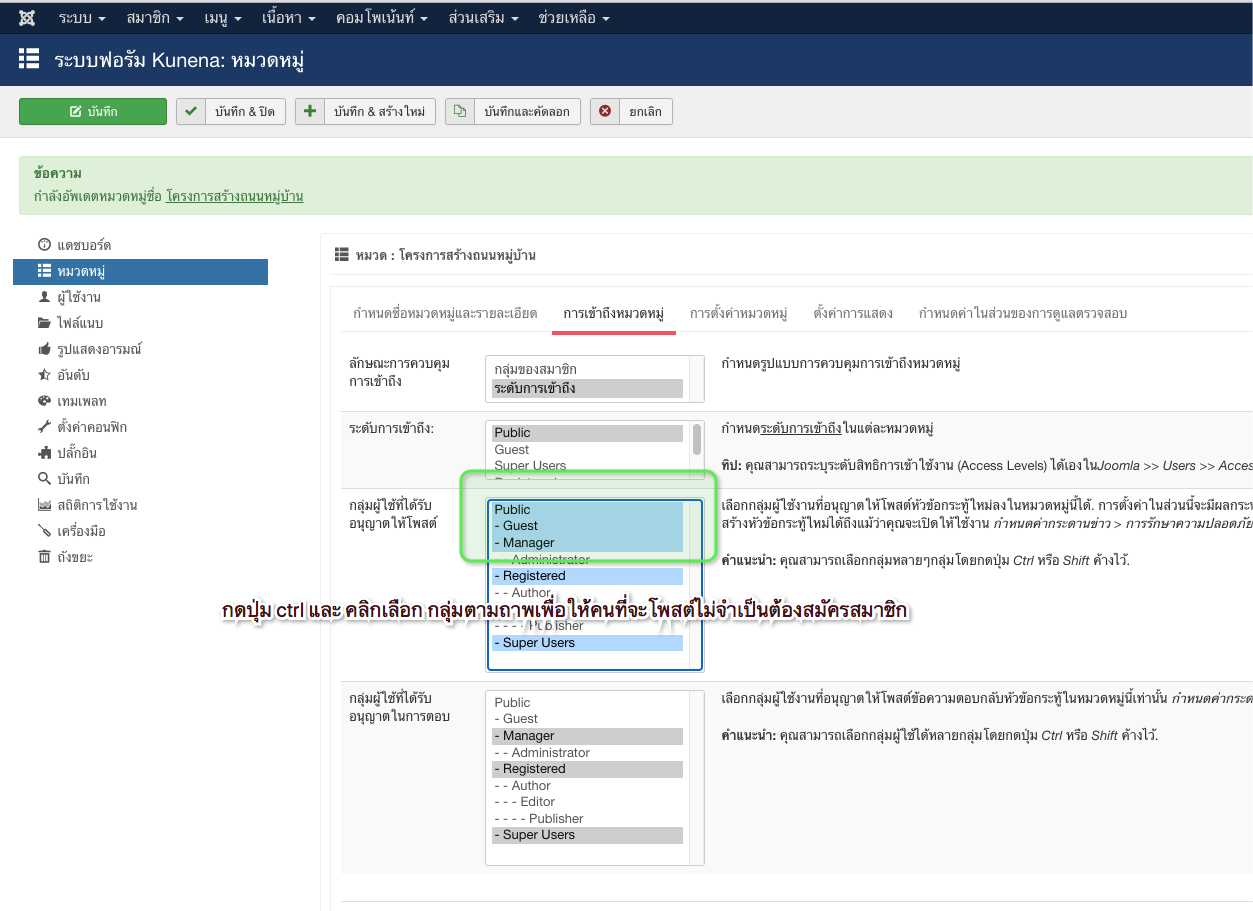This screenshot has height=911, width=1253.
Task: Click the โครงการสร้างถนนหมู่บ้าน link in the message
Action: click(x=235, y=196)
